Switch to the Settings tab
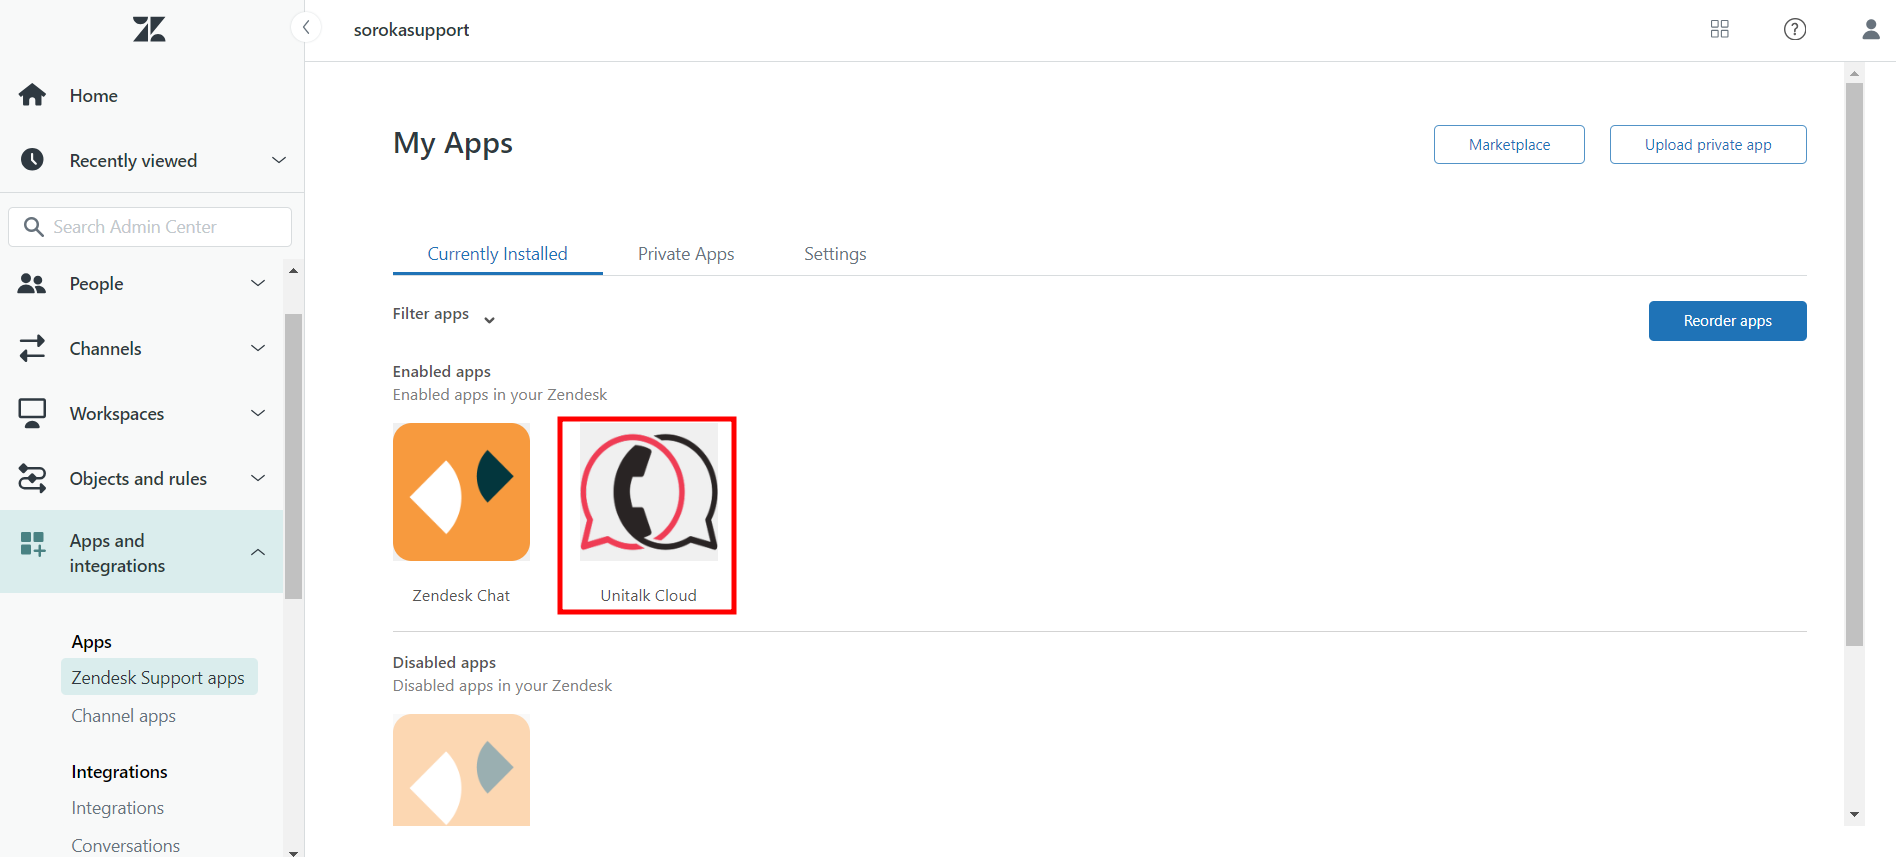The width and height of the screenshot is (1896, 857). (x=835, y=254)
